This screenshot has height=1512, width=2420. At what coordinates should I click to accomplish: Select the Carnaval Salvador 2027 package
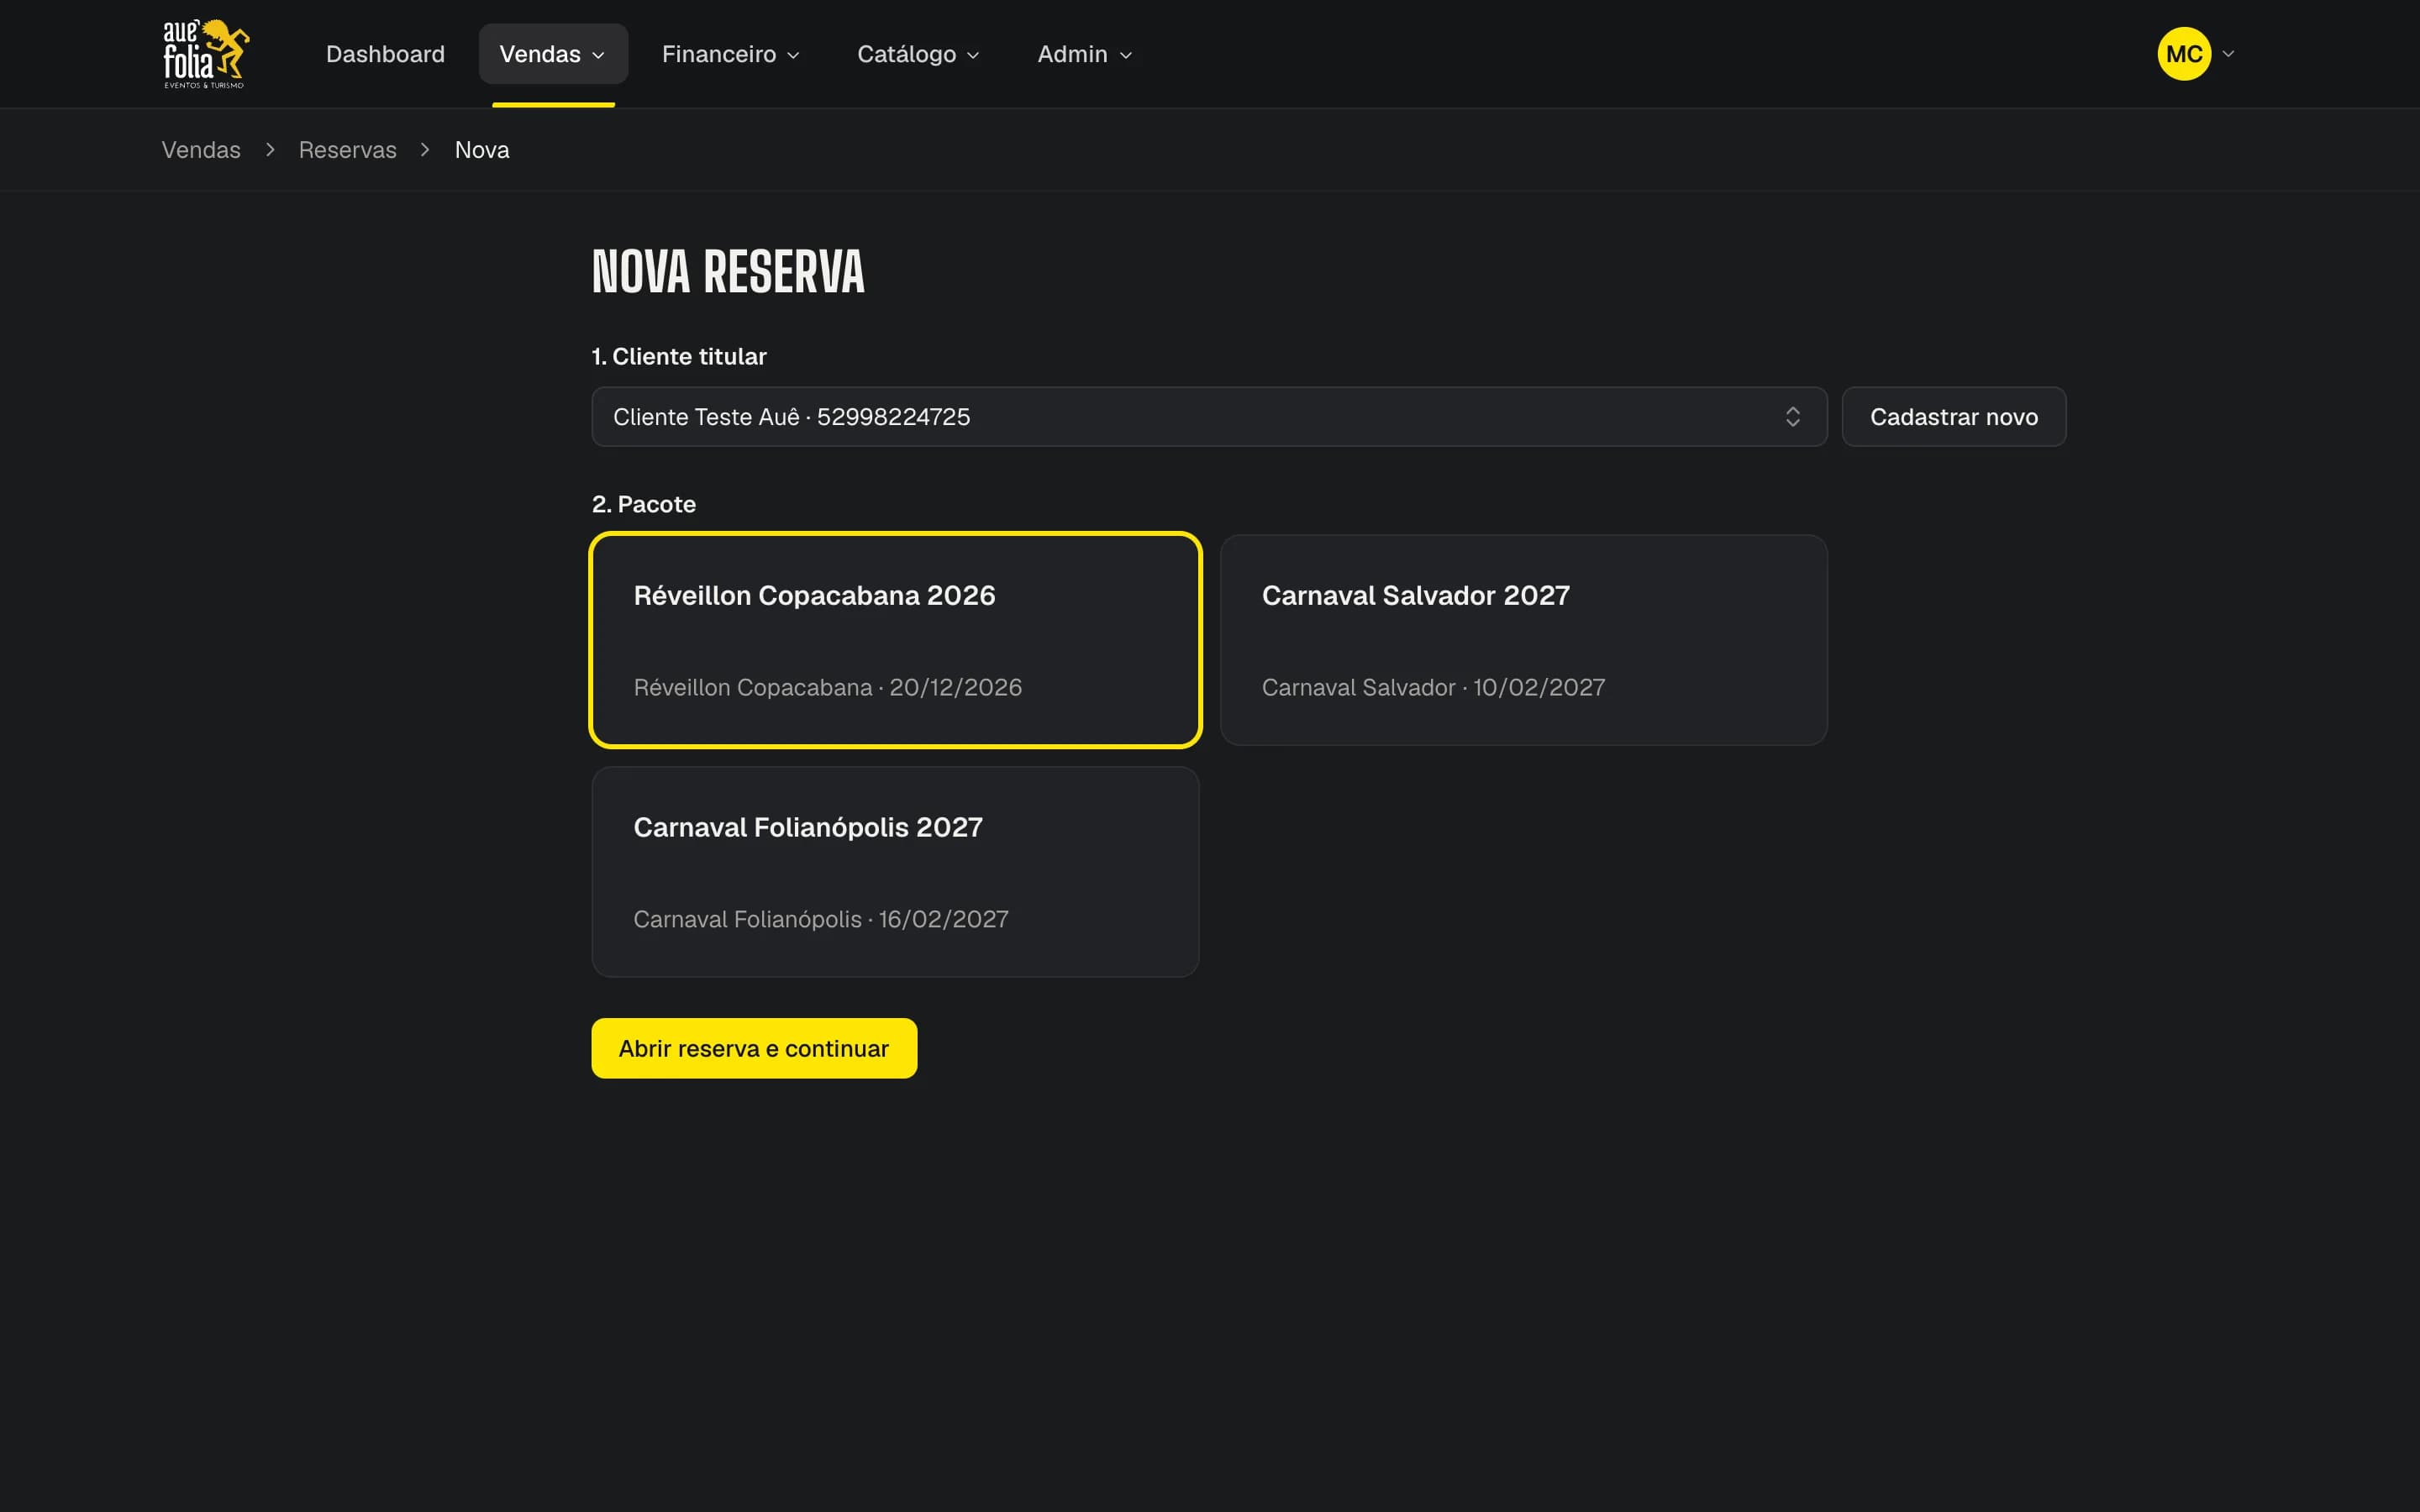(1523, 640)
